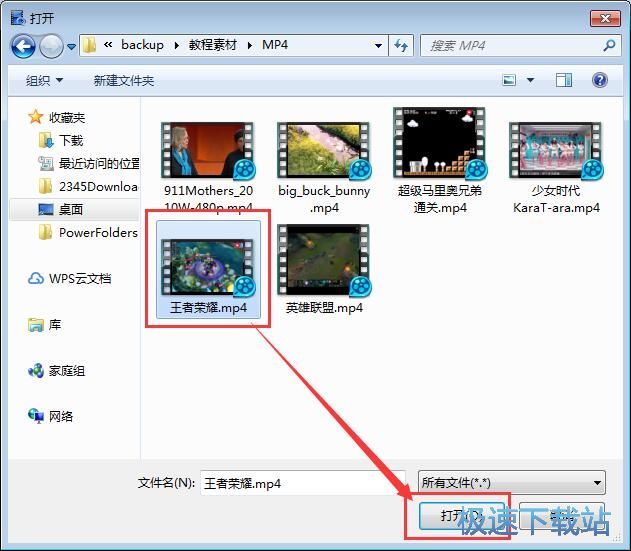Viewport: 631px width, 551px height.
Task: Select the 少女时代 KaraT-ara.mp4 thumbnail
Action: pyautogui.click(x=556, y=150)
